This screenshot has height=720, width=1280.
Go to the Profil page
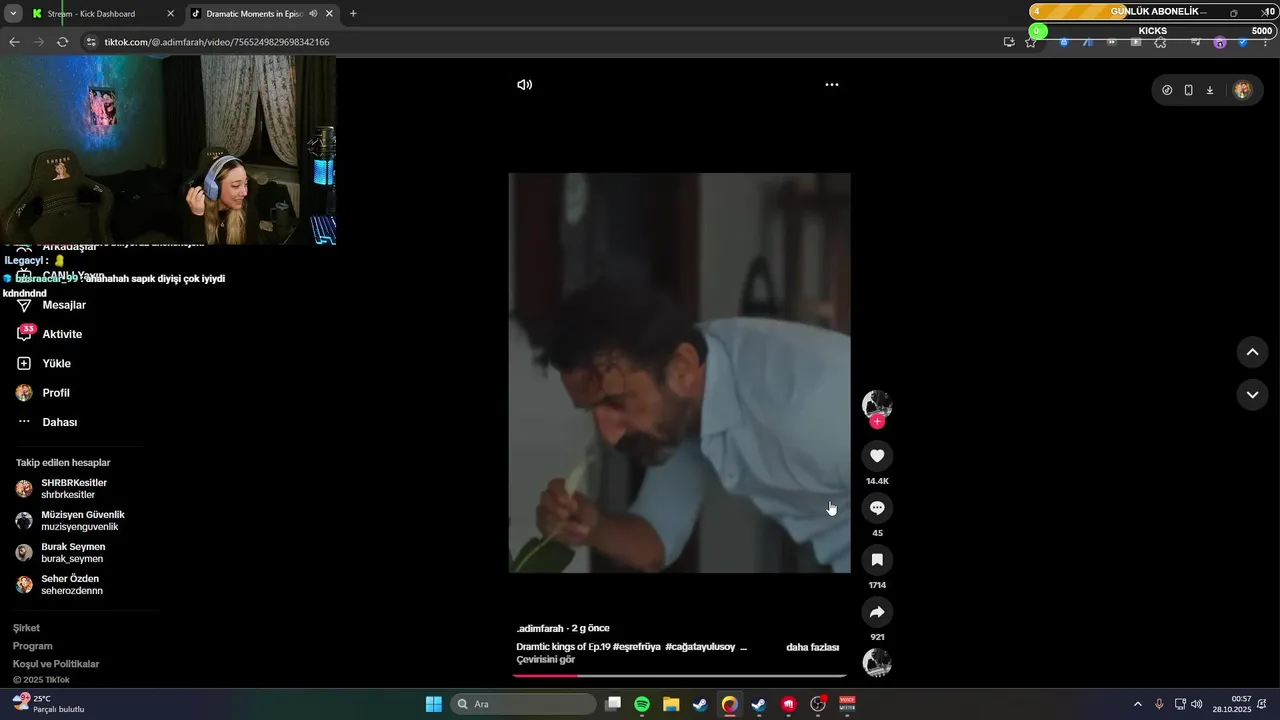44,393
